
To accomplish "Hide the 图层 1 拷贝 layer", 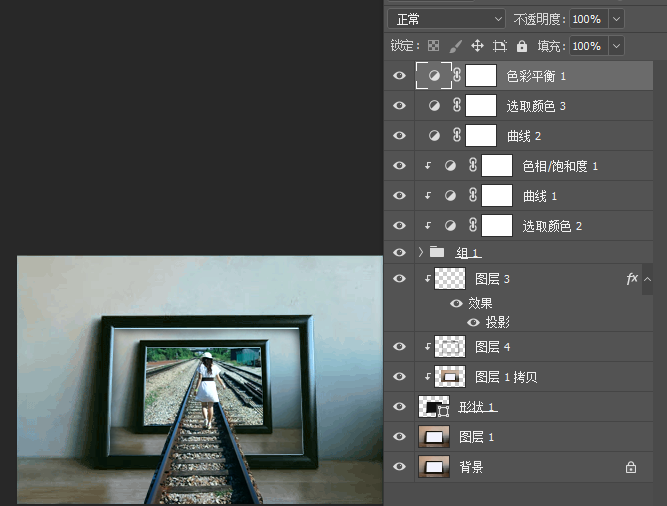I will click(399, 376).
